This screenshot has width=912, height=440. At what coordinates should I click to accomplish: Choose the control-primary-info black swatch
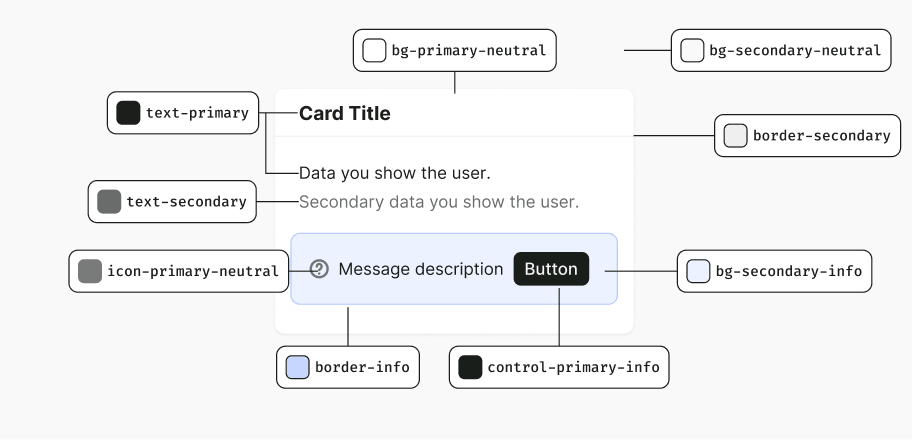470,367
